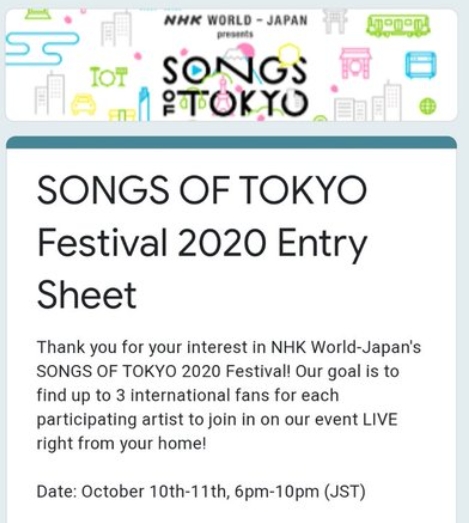The image size is (469, 523).
Task: Click the green TOT lantern icon
Action: point(109,77)
